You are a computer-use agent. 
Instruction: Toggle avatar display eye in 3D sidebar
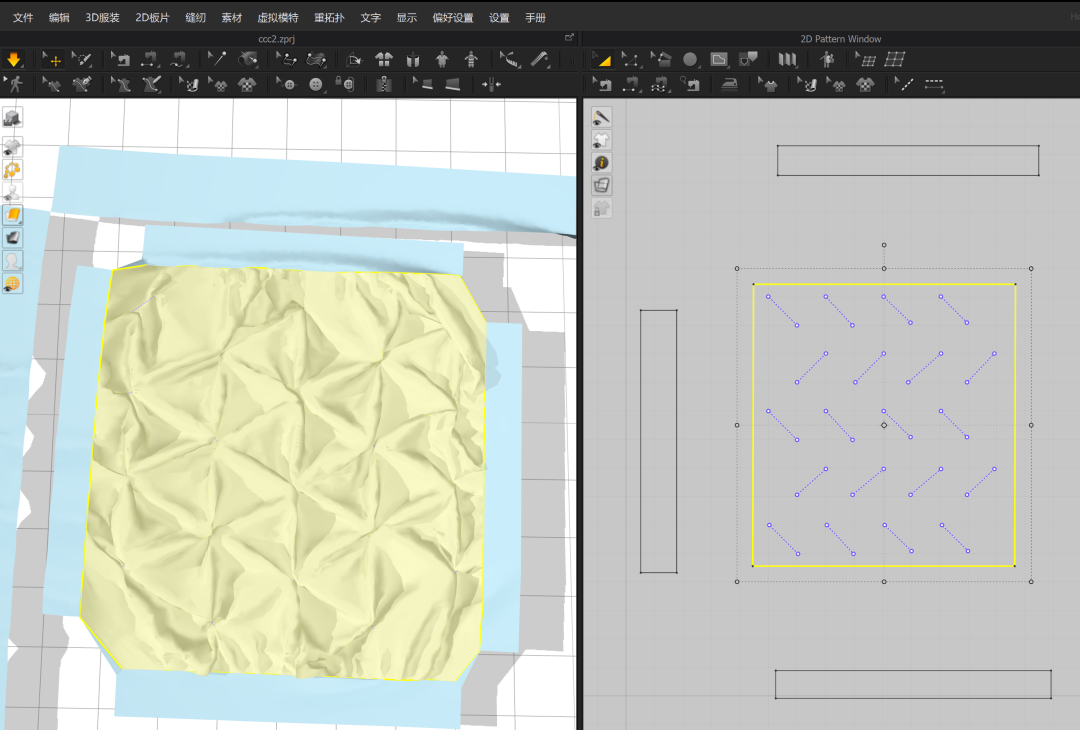(x=12, y=192)
